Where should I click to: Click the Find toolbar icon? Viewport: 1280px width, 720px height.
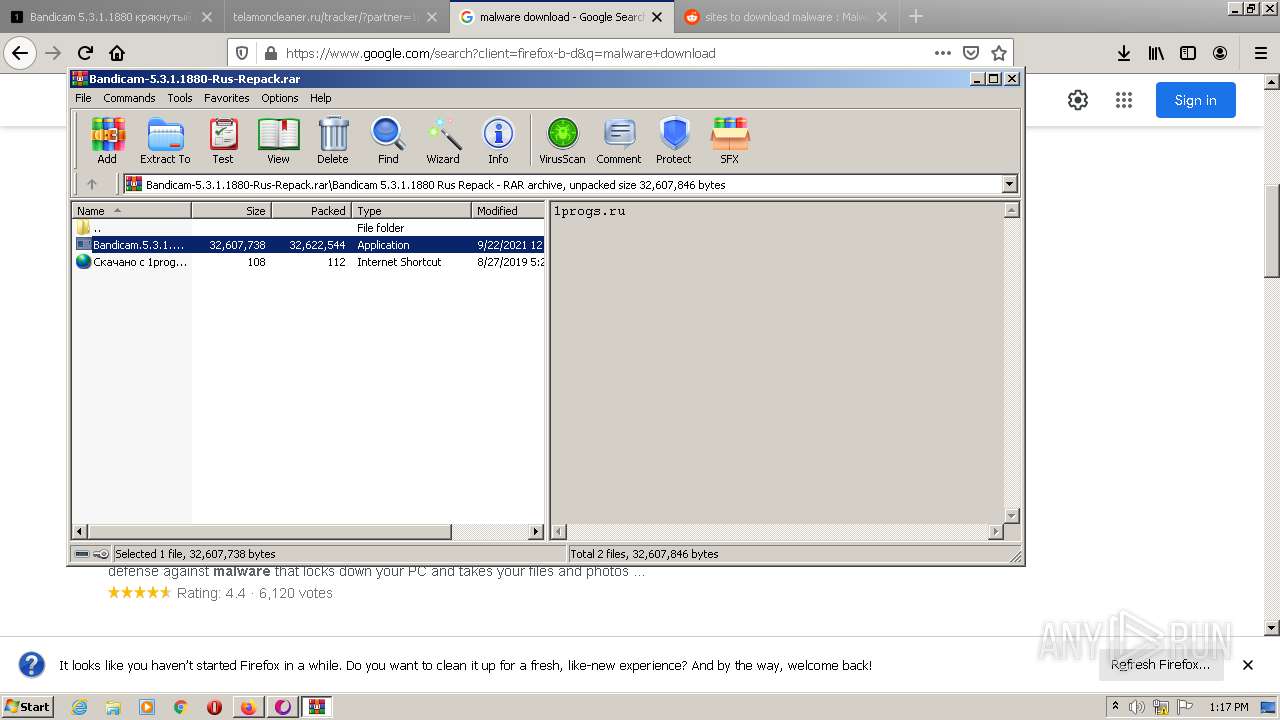point(388,140)
